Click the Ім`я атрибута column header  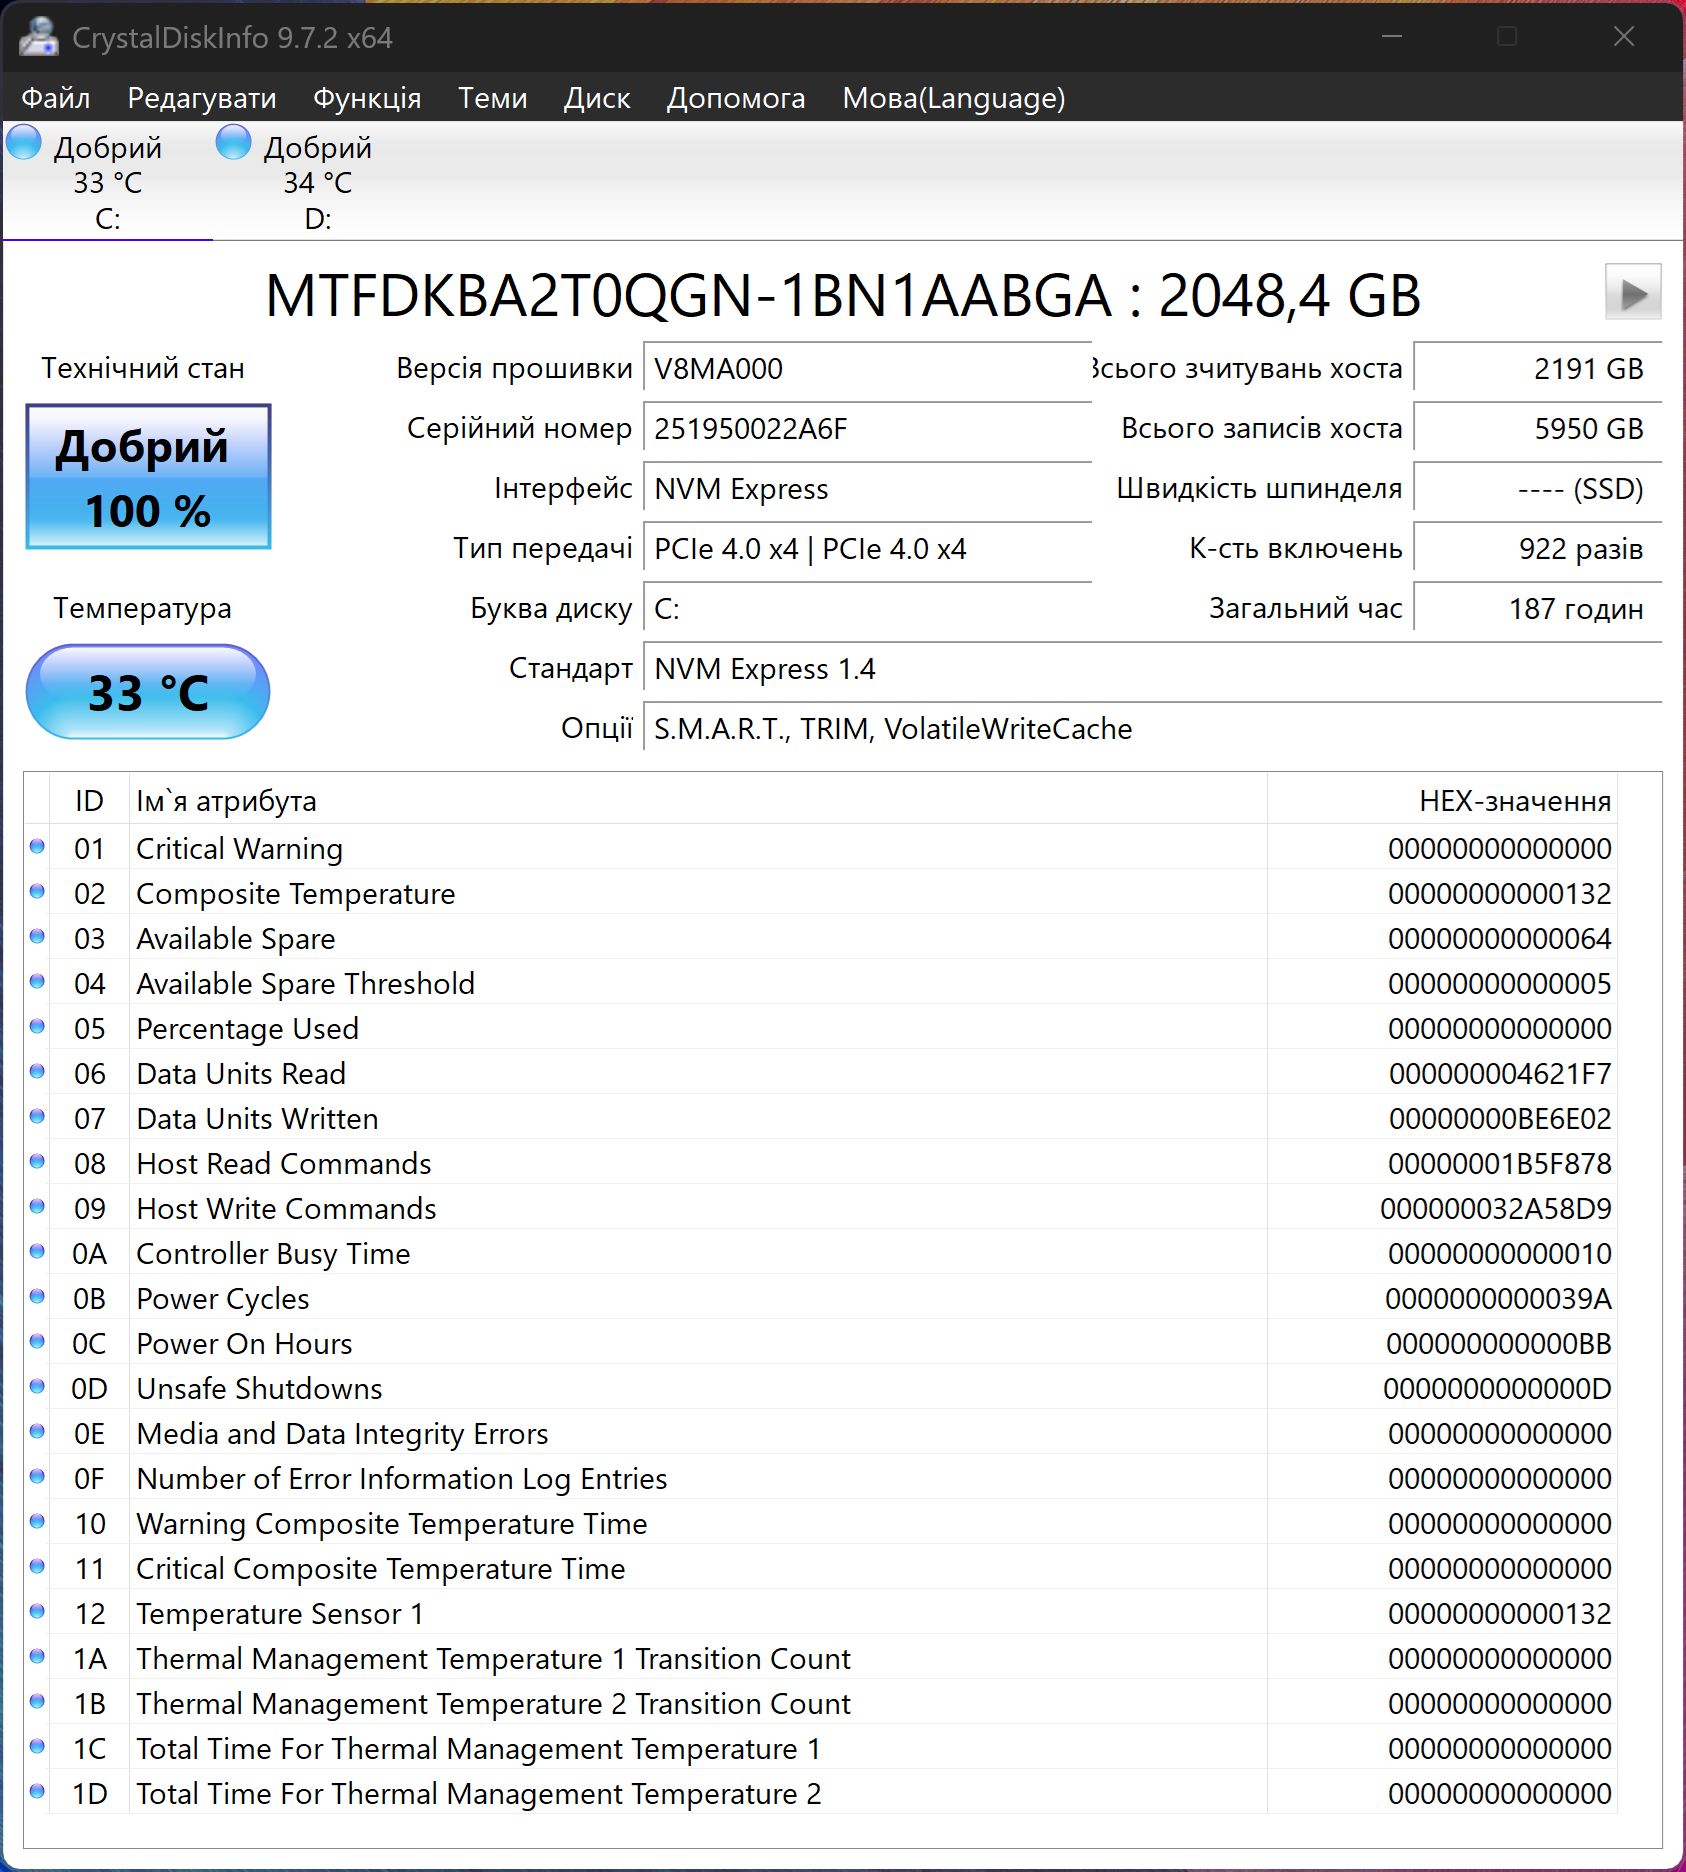[698, 801]
